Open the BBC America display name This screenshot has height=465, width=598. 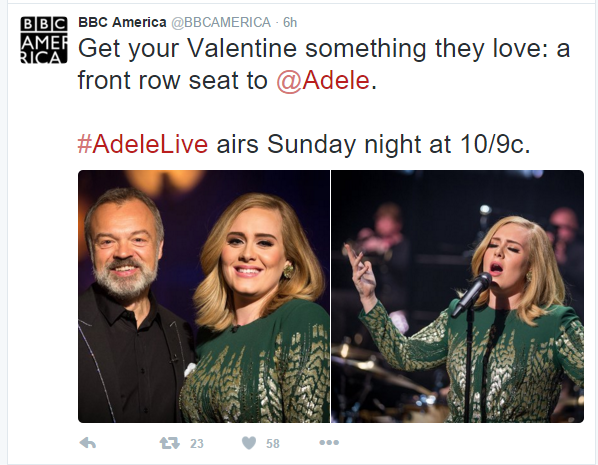(122, 22)
